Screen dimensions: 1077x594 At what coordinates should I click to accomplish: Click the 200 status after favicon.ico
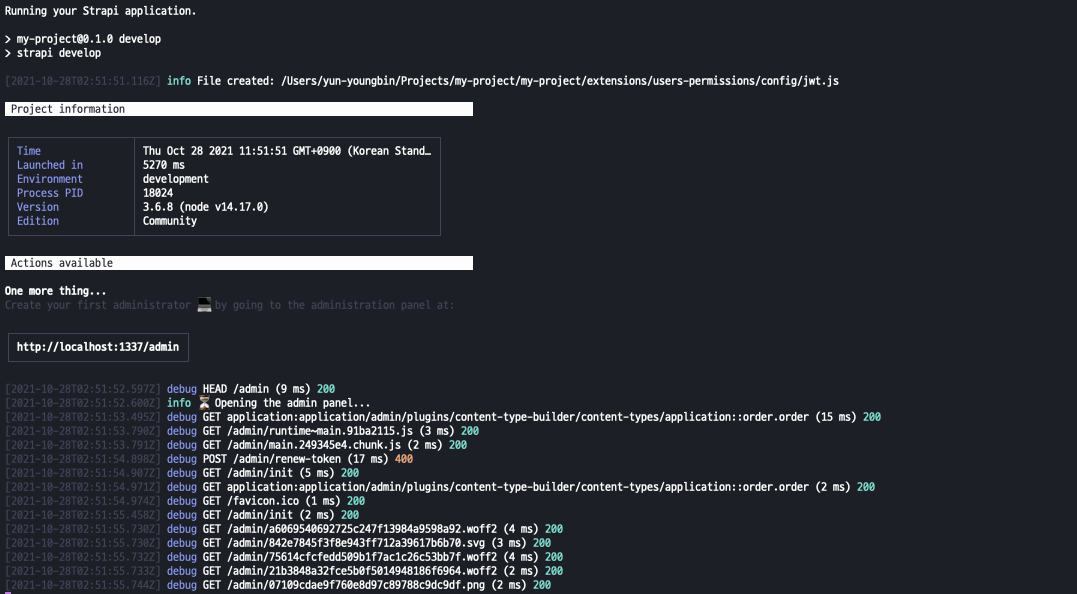[356, 501]
